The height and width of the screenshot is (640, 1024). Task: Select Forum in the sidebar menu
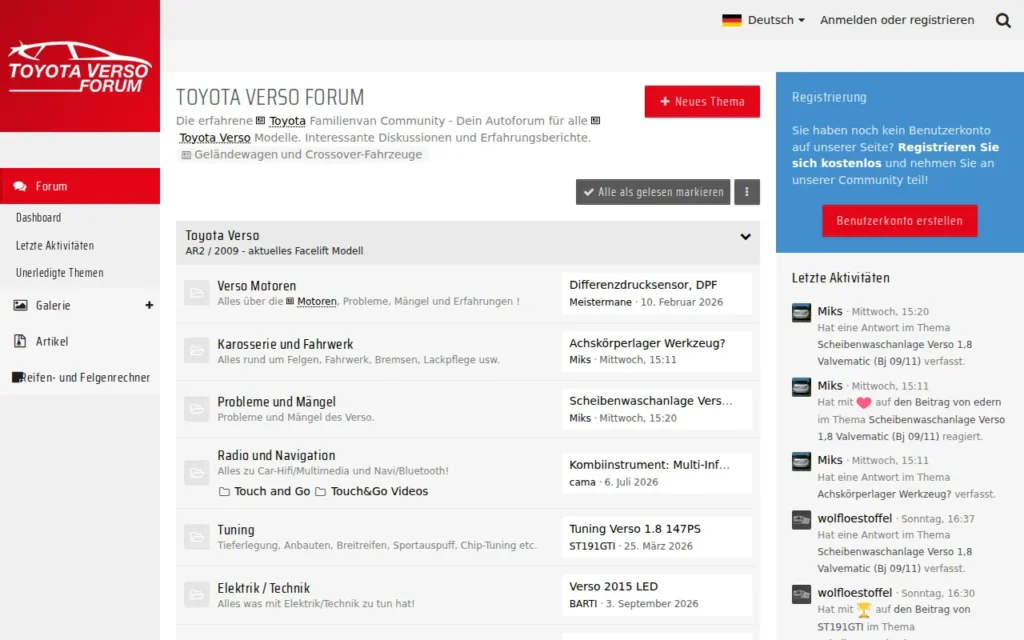click(80, 186)
